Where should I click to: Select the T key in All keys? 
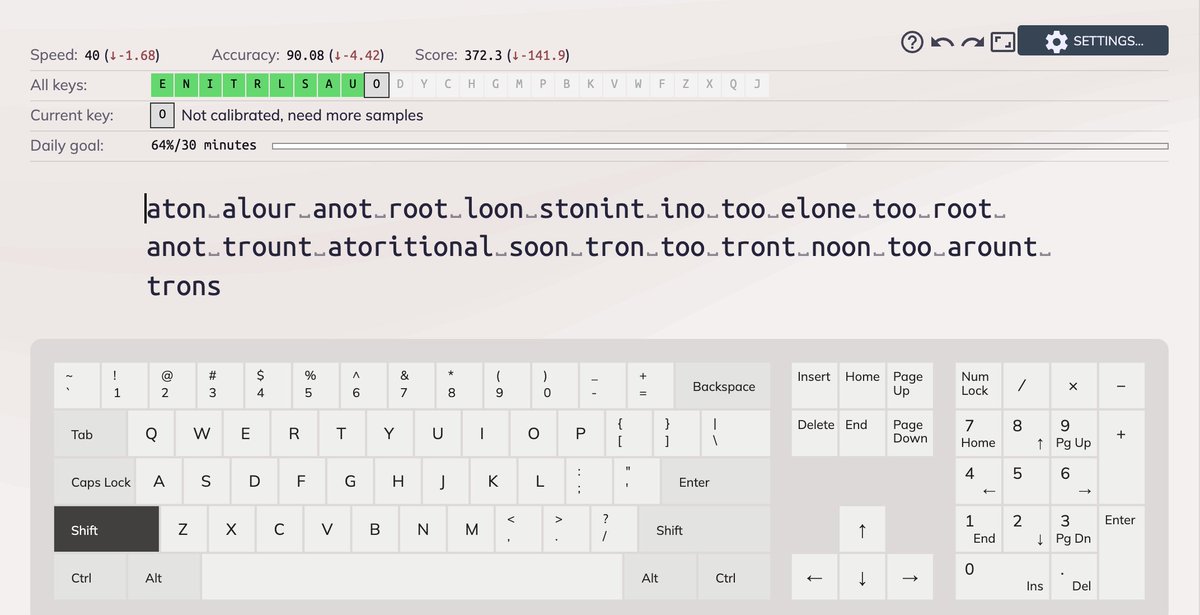pyautogui.click(x=233, y=85)
